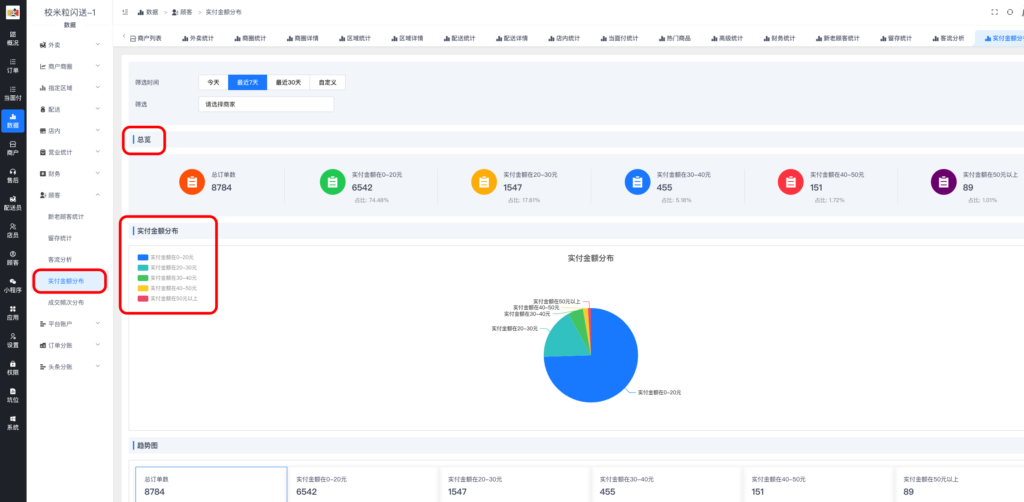Viewport: 1024px width, 502px height.
Task: Select the 今天 time filter
Action: pos(213,83)
